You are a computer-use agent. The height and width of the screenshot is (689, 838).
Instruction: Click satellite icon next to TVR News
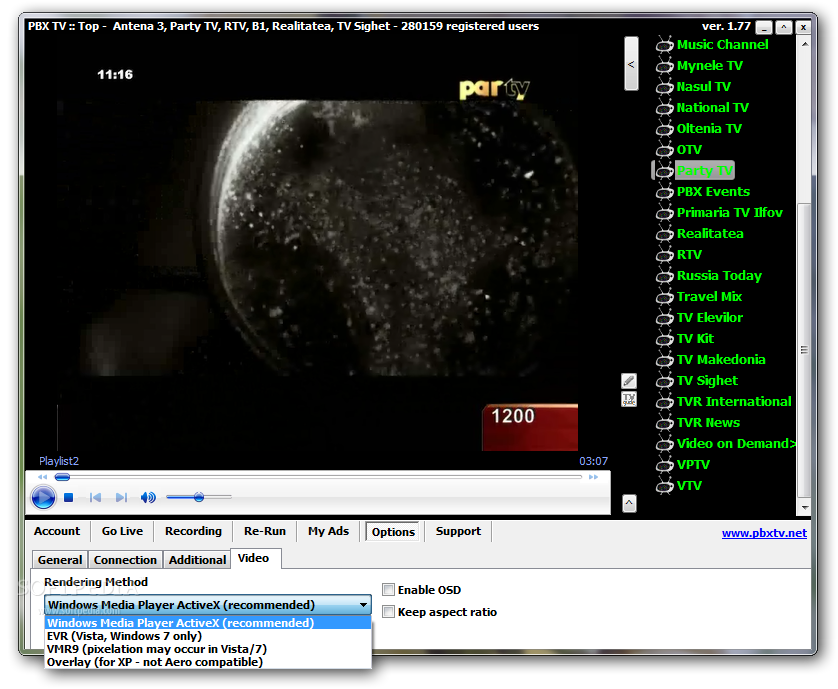pyautogui.click(x=664, y=423)
